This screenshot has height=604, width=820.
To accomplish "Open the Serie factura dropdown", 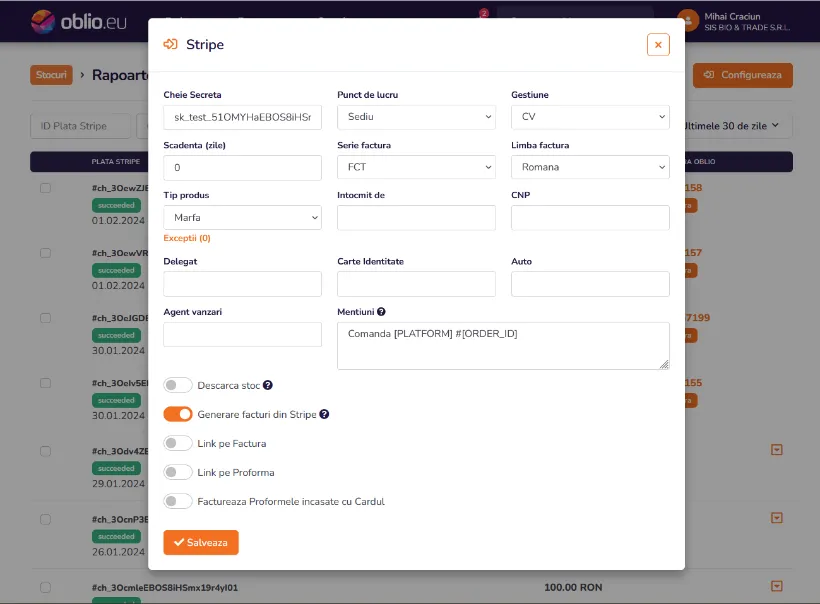I will click(416, 167).
